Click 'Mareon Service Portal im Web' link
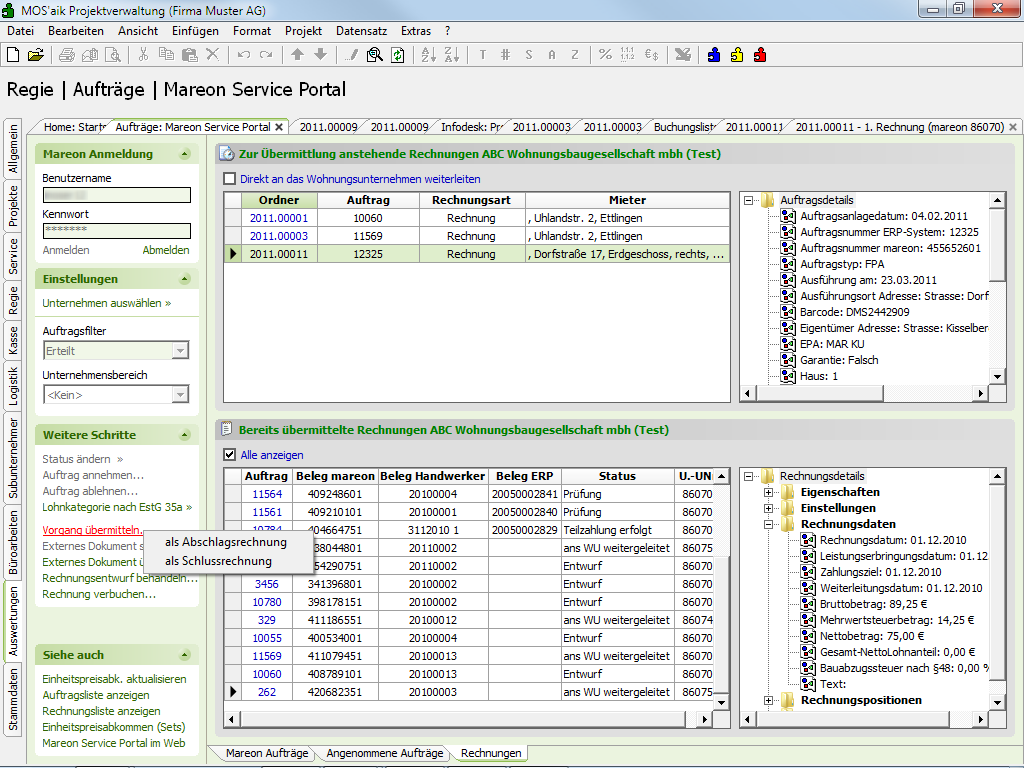The height and width of the screenshot is (768, 1024). [x=114, y=743]
